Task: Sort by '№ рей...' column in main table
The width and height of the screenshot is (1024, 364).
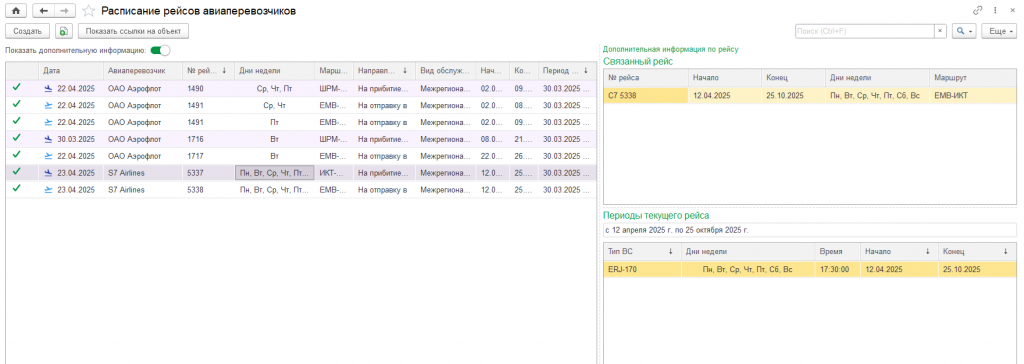Action: 207,70
